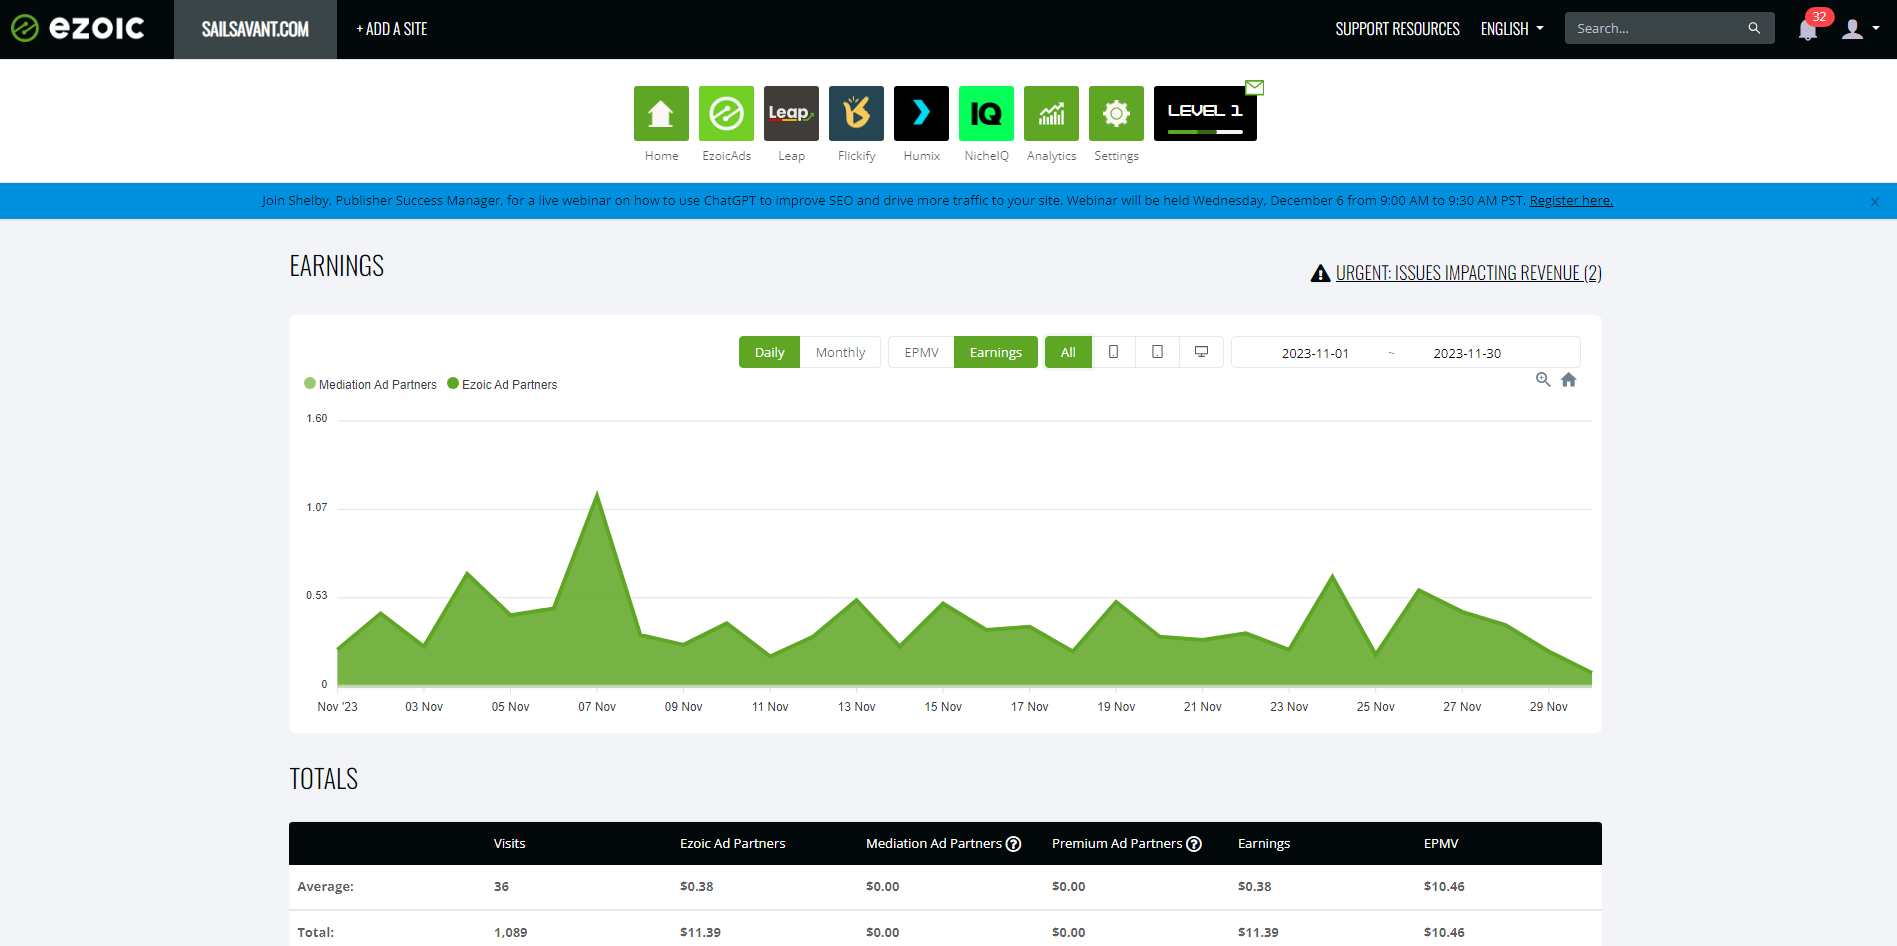Screen dimensions: 1897x946
Task: Open the Flickify icon
Action: point(856,113)
